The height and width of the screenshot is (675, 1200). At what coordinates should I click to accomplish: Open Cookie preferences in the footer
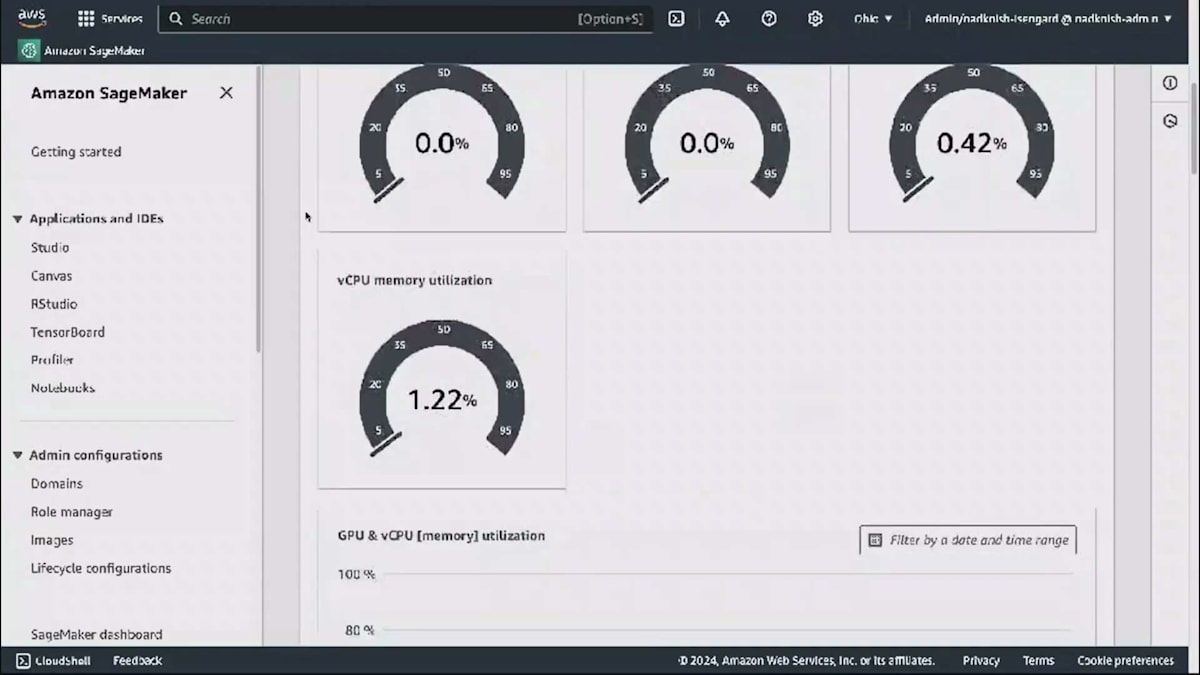pos(1125,661)
